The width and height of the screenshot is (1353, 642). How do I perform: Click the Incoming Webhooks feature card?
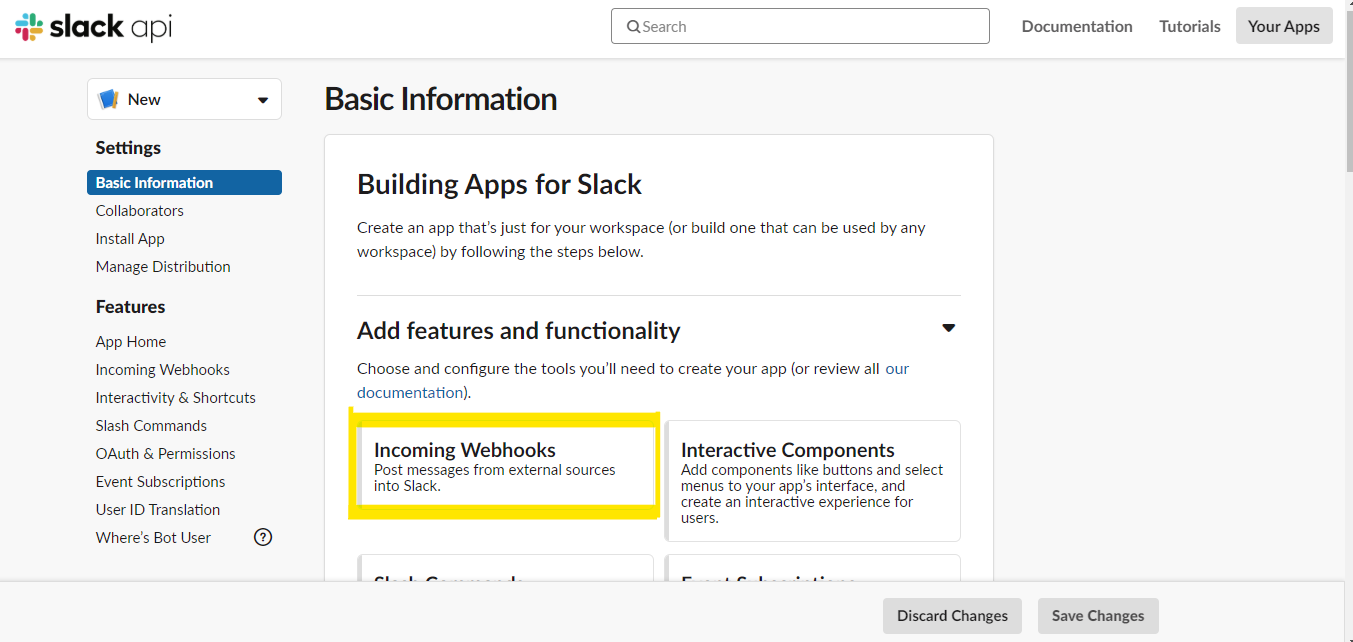pyautogui.click(x=505, y=467)
